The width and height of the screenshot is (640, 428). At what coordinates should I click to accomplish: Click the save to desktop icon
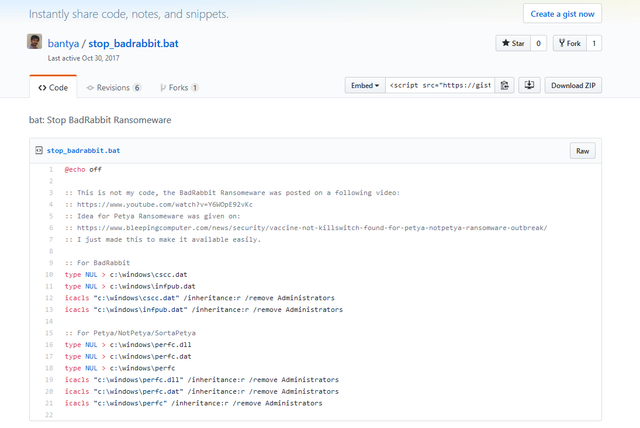529,85
